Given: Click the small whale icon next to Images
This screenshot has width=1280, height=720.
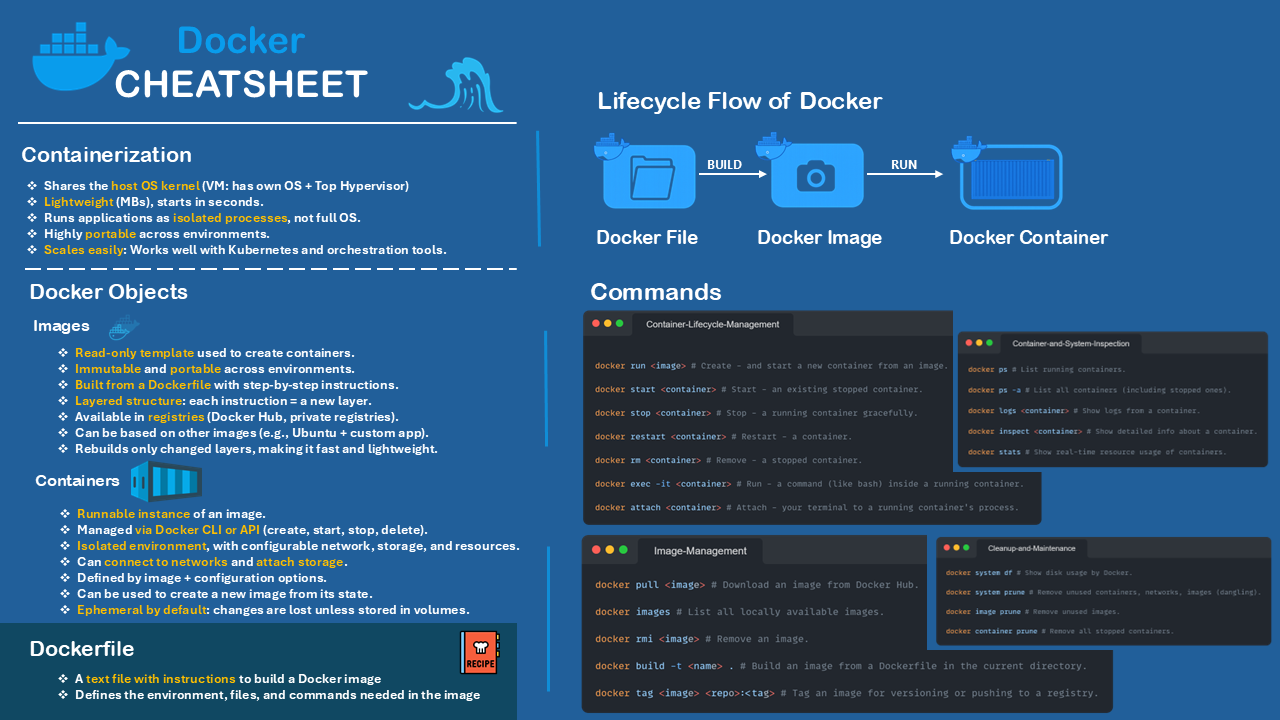Looking at the screenshot, I should tap(123, 327).
